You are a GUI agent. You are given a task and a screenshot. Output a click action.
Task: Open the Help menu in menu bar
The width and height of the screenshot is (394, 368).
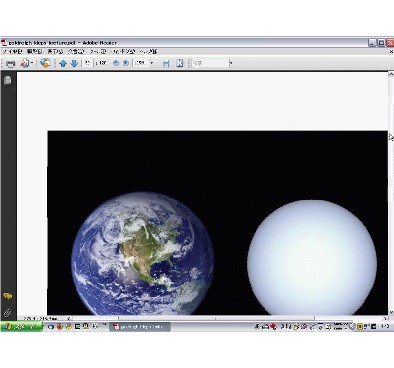[x=148, y=52]
